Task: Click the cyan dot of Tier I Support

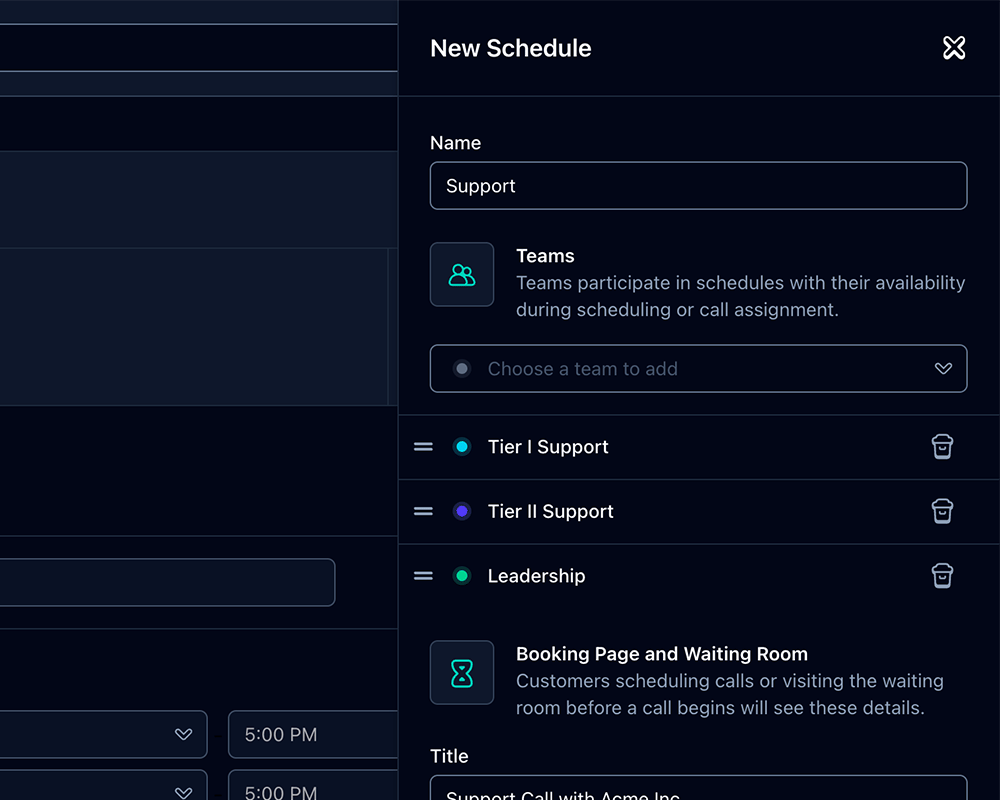Action: [x=462, y=447]
